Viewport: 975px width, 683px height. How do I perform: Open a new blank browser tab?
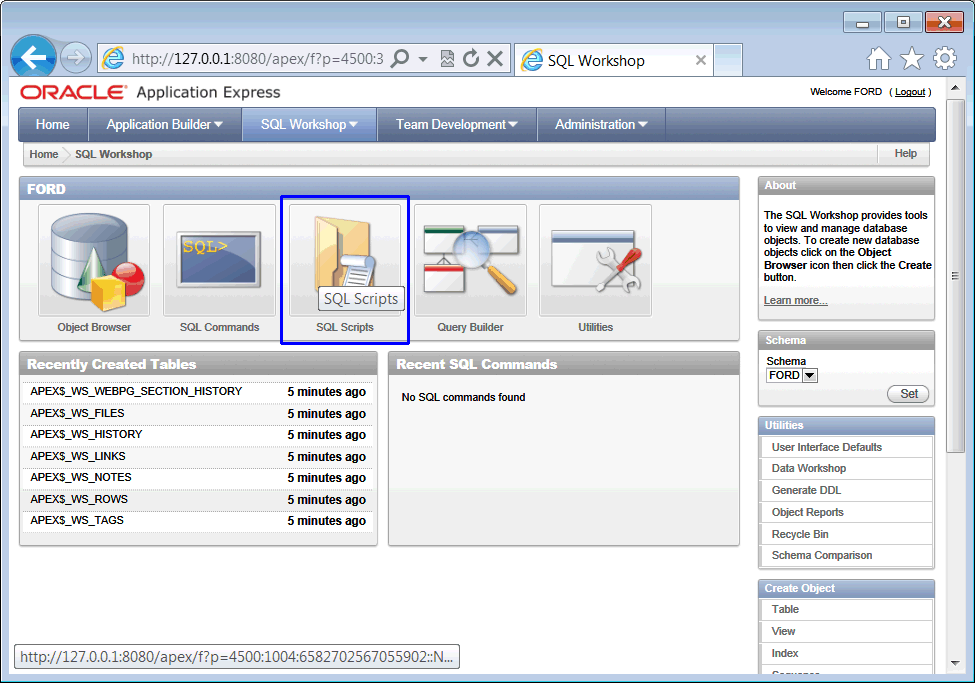(728, 60)
